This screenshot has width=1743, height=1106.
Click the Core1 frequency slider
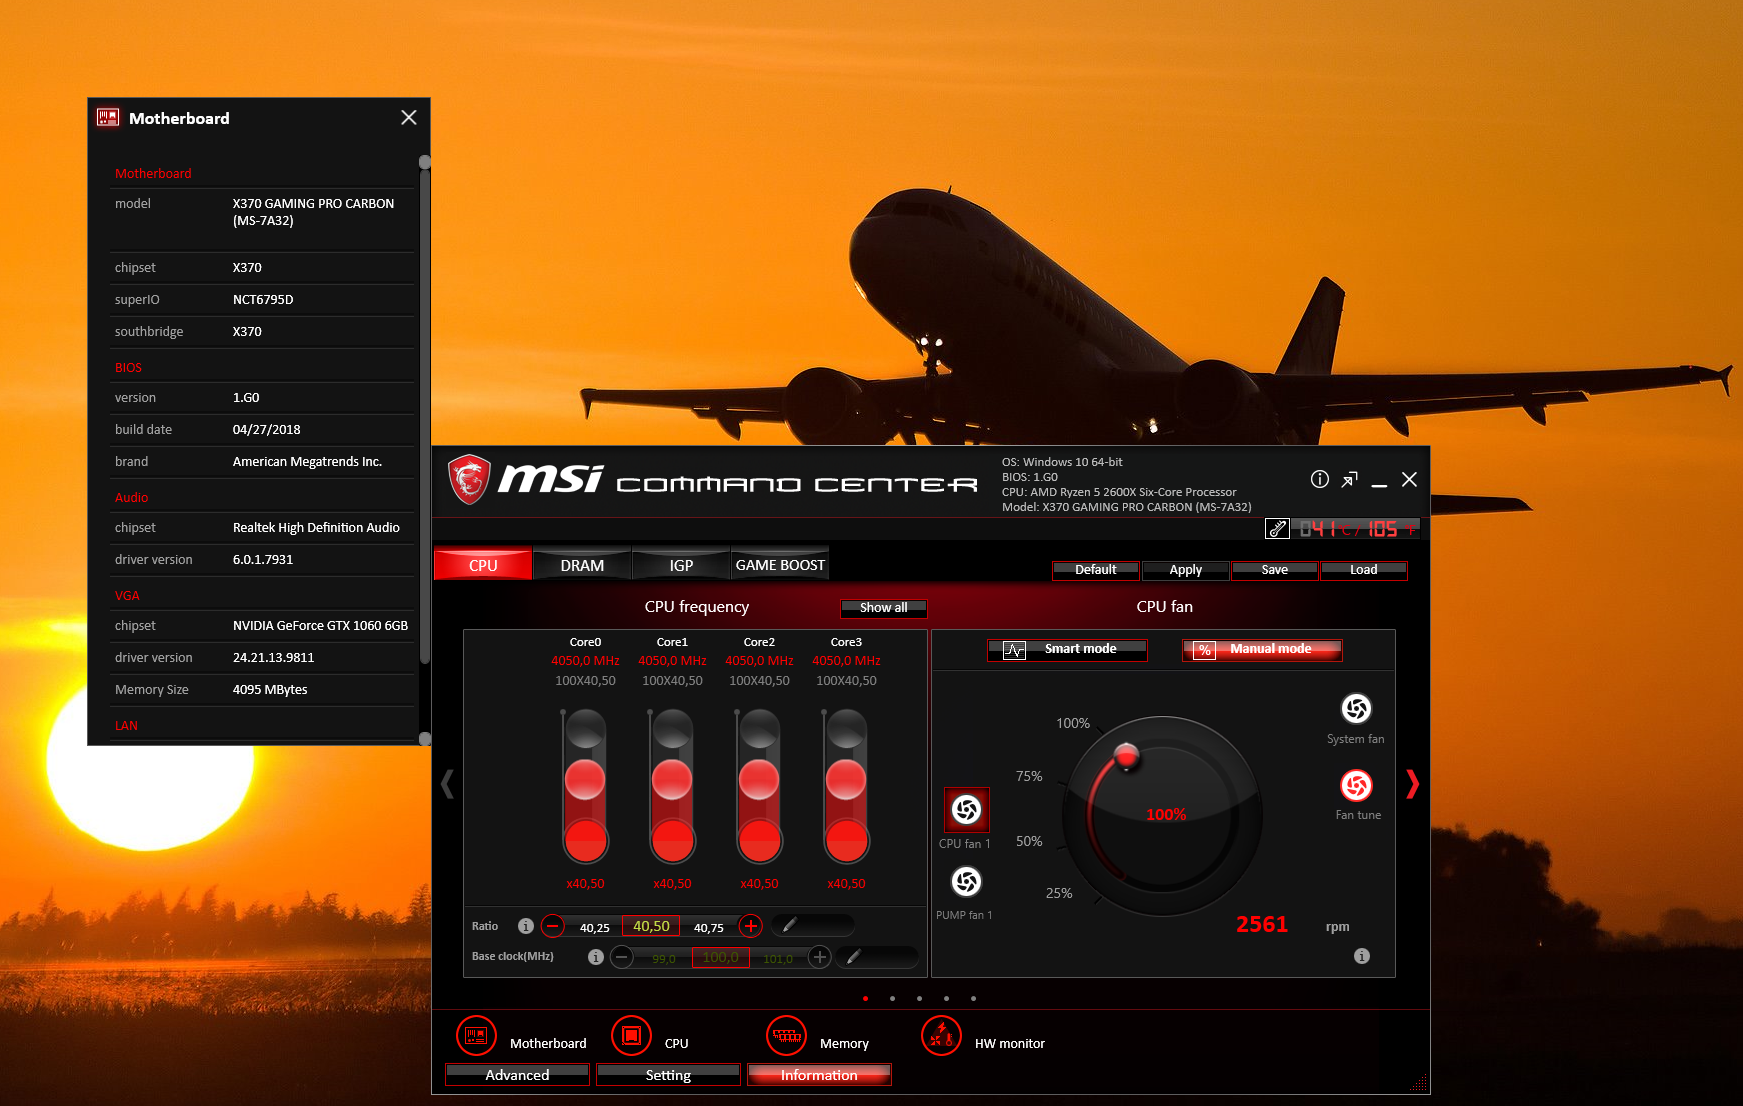point(672,785)
